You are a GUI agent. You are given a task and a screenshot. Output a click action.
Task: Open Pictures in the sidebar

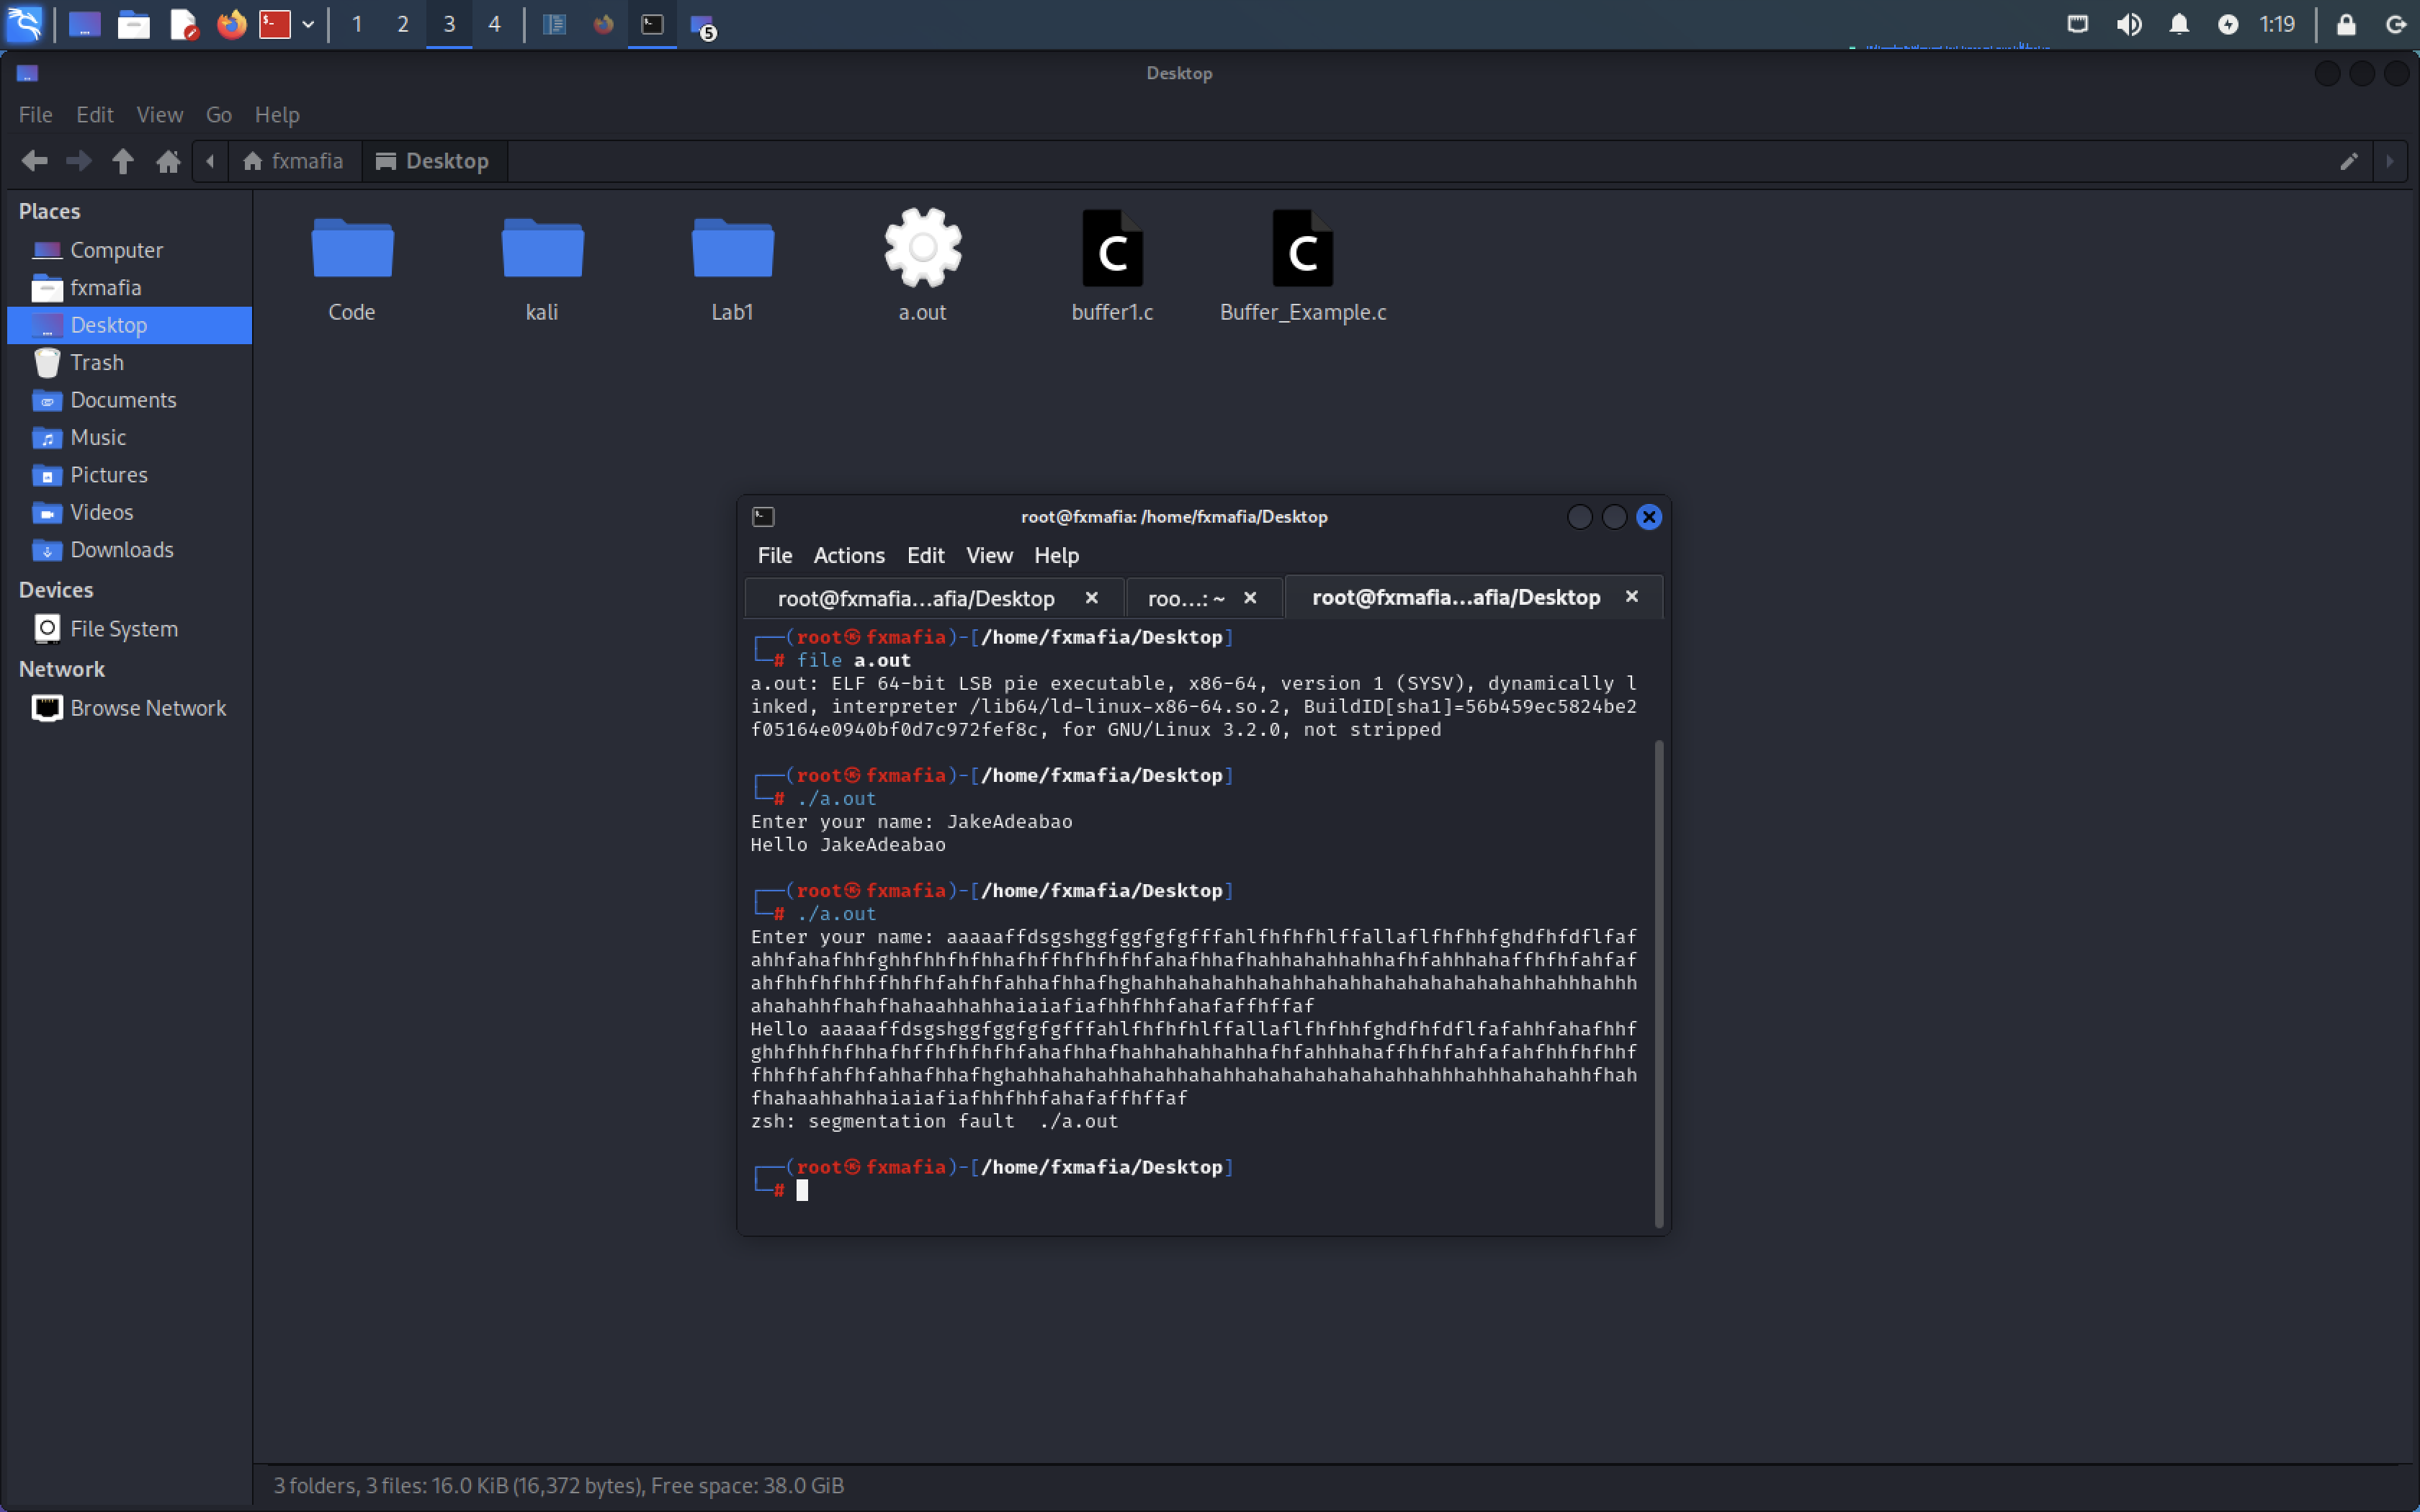pyautogui.click(x=129, y=475)
